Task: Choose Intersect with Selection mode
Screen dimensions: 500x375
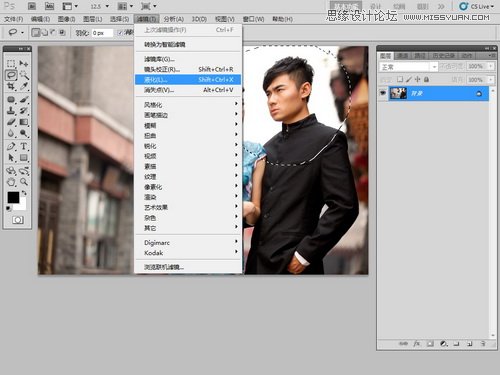Action: 62,33
